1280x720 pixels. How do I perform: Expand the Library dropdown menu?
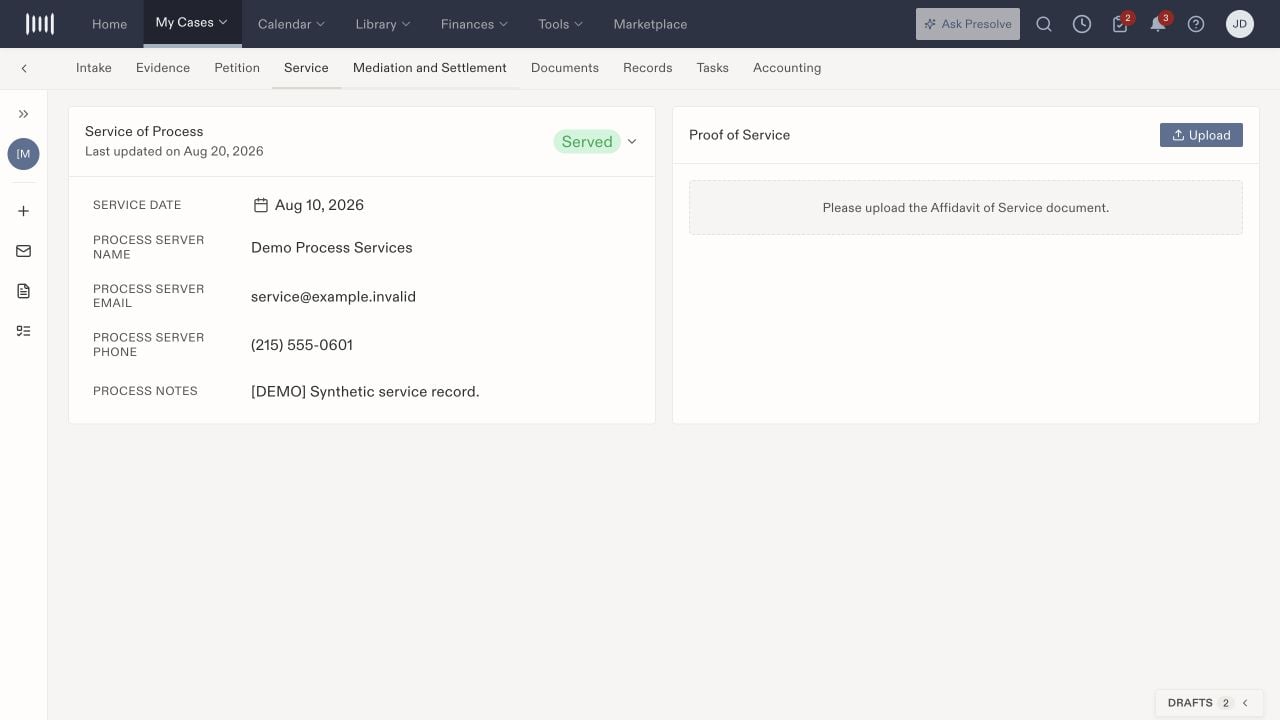(x=383, y=24)
